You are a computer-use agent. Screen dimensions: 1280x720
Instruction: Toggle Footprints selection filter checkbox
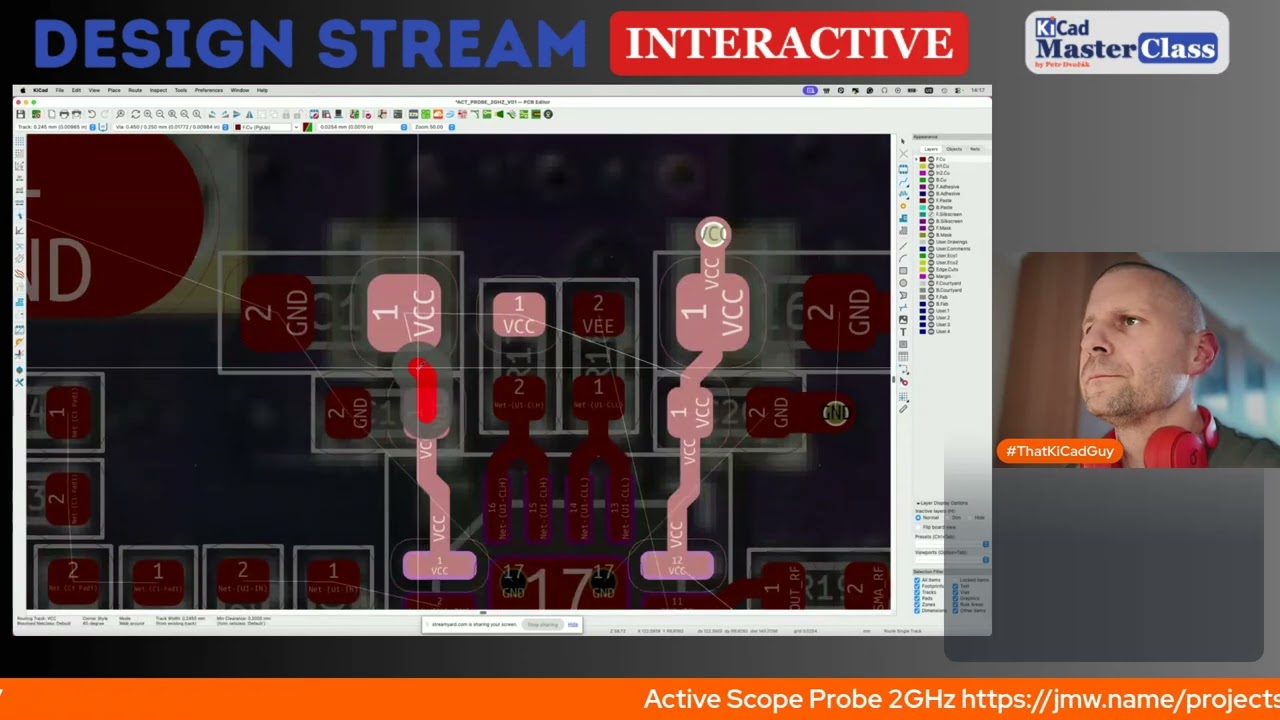pos(917,586)
